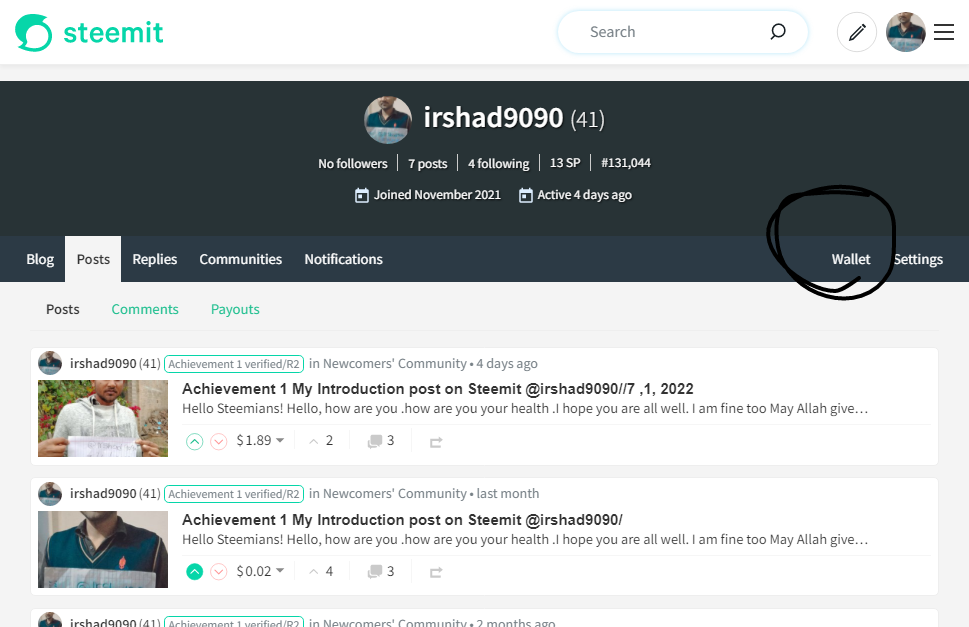Open post titled ending @irshad9090//7 ,1, 2022
Image resolution: width=969 pixels, height=627 pixels.
click(x=438, y=389)
